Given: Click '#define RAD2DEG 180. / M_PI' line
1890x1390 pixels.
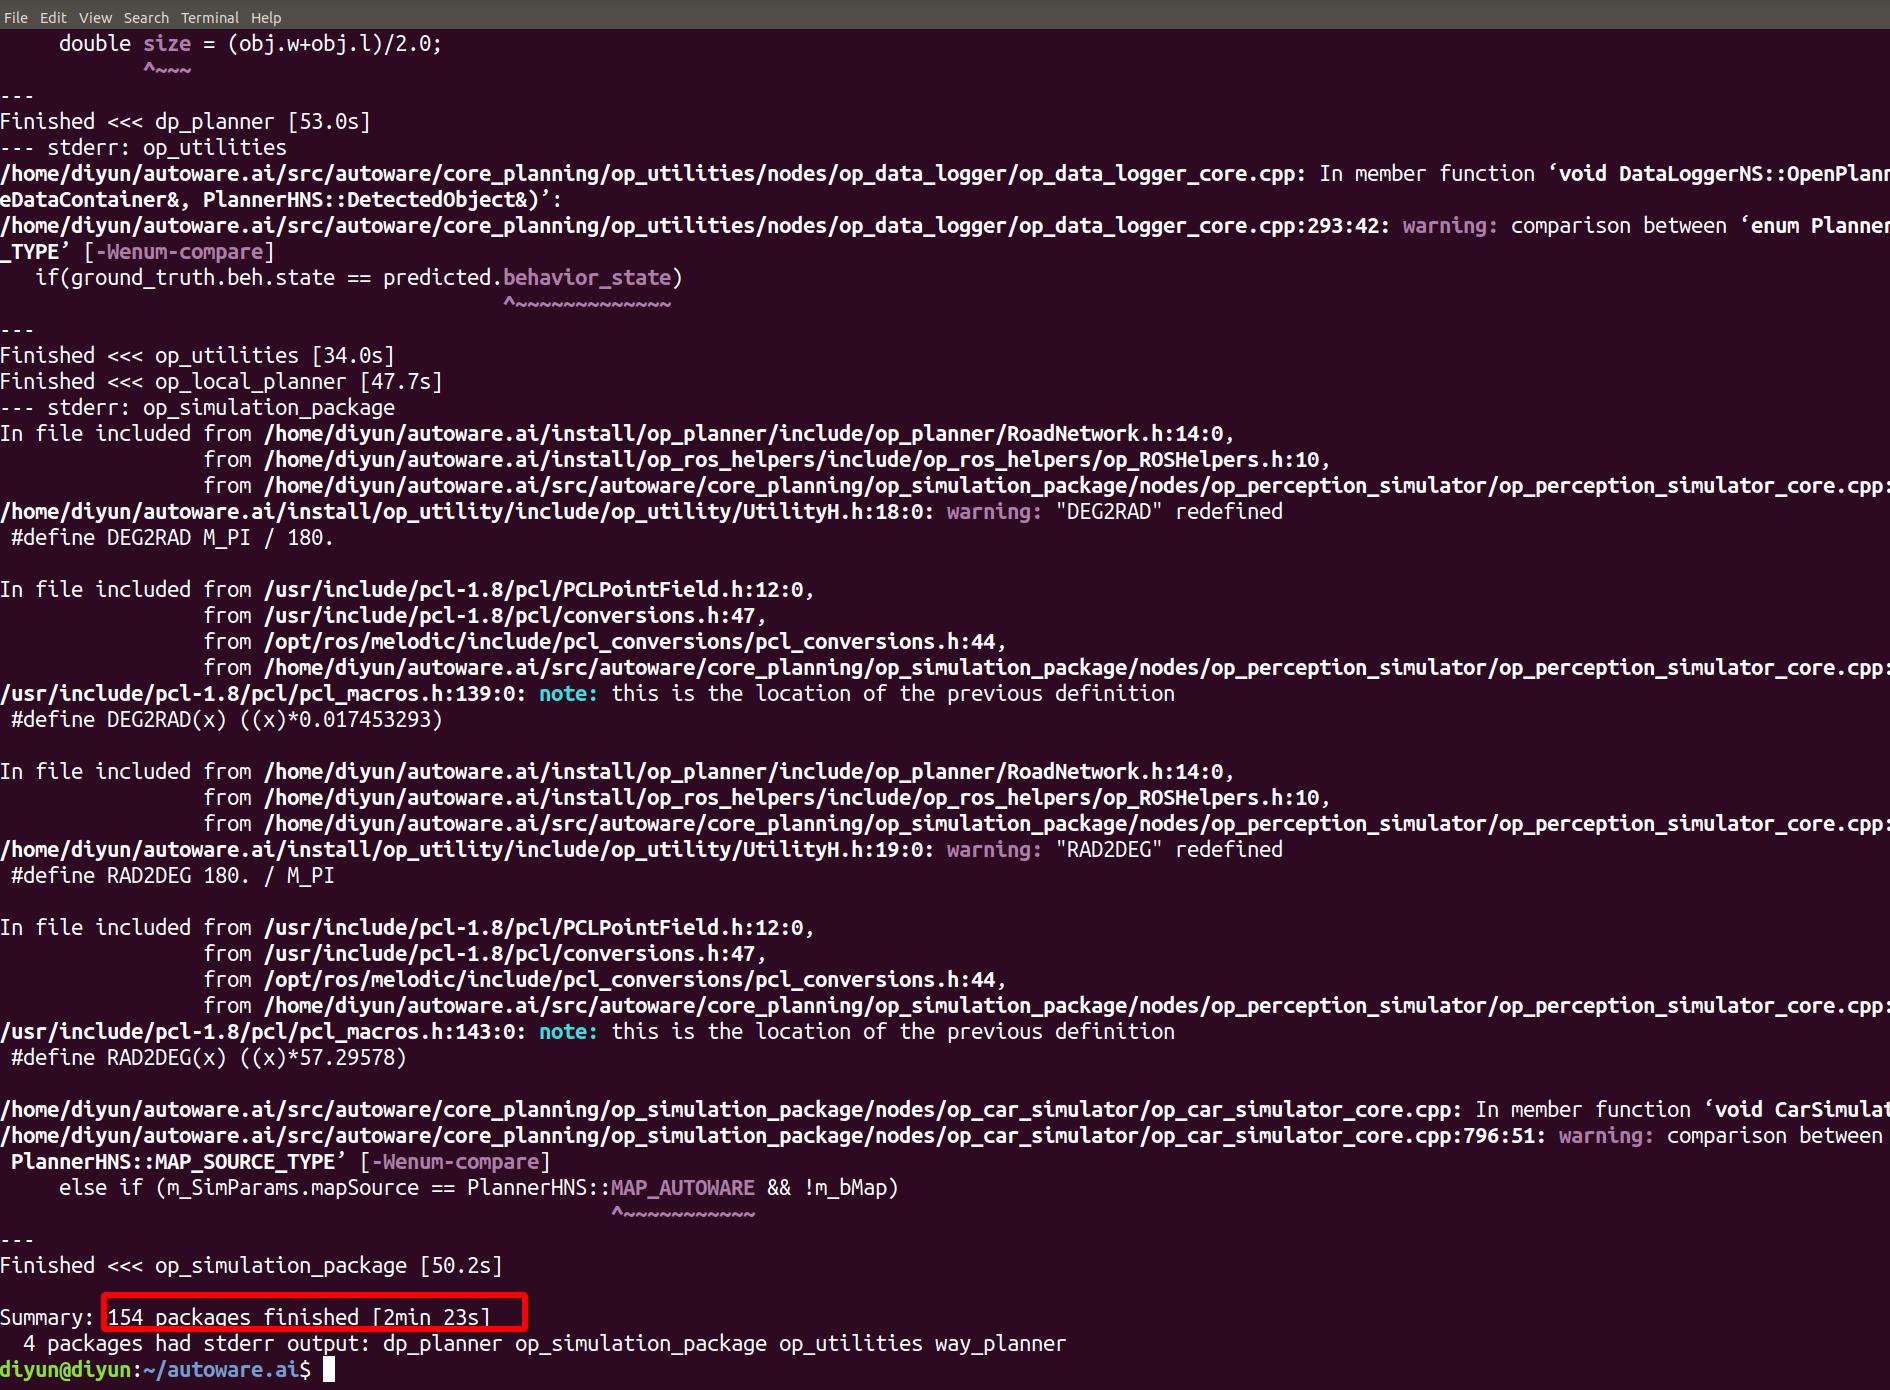Looking at the screenshot, I should tap(172, 876).
